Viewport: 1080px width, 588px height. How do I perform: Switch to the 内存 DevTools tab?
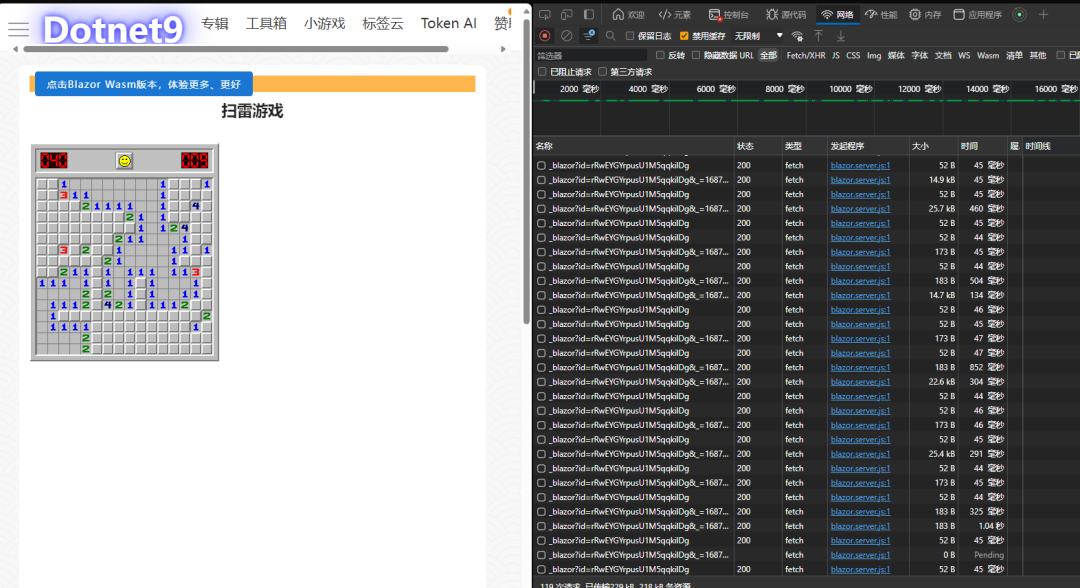click(x=925, y=14)
